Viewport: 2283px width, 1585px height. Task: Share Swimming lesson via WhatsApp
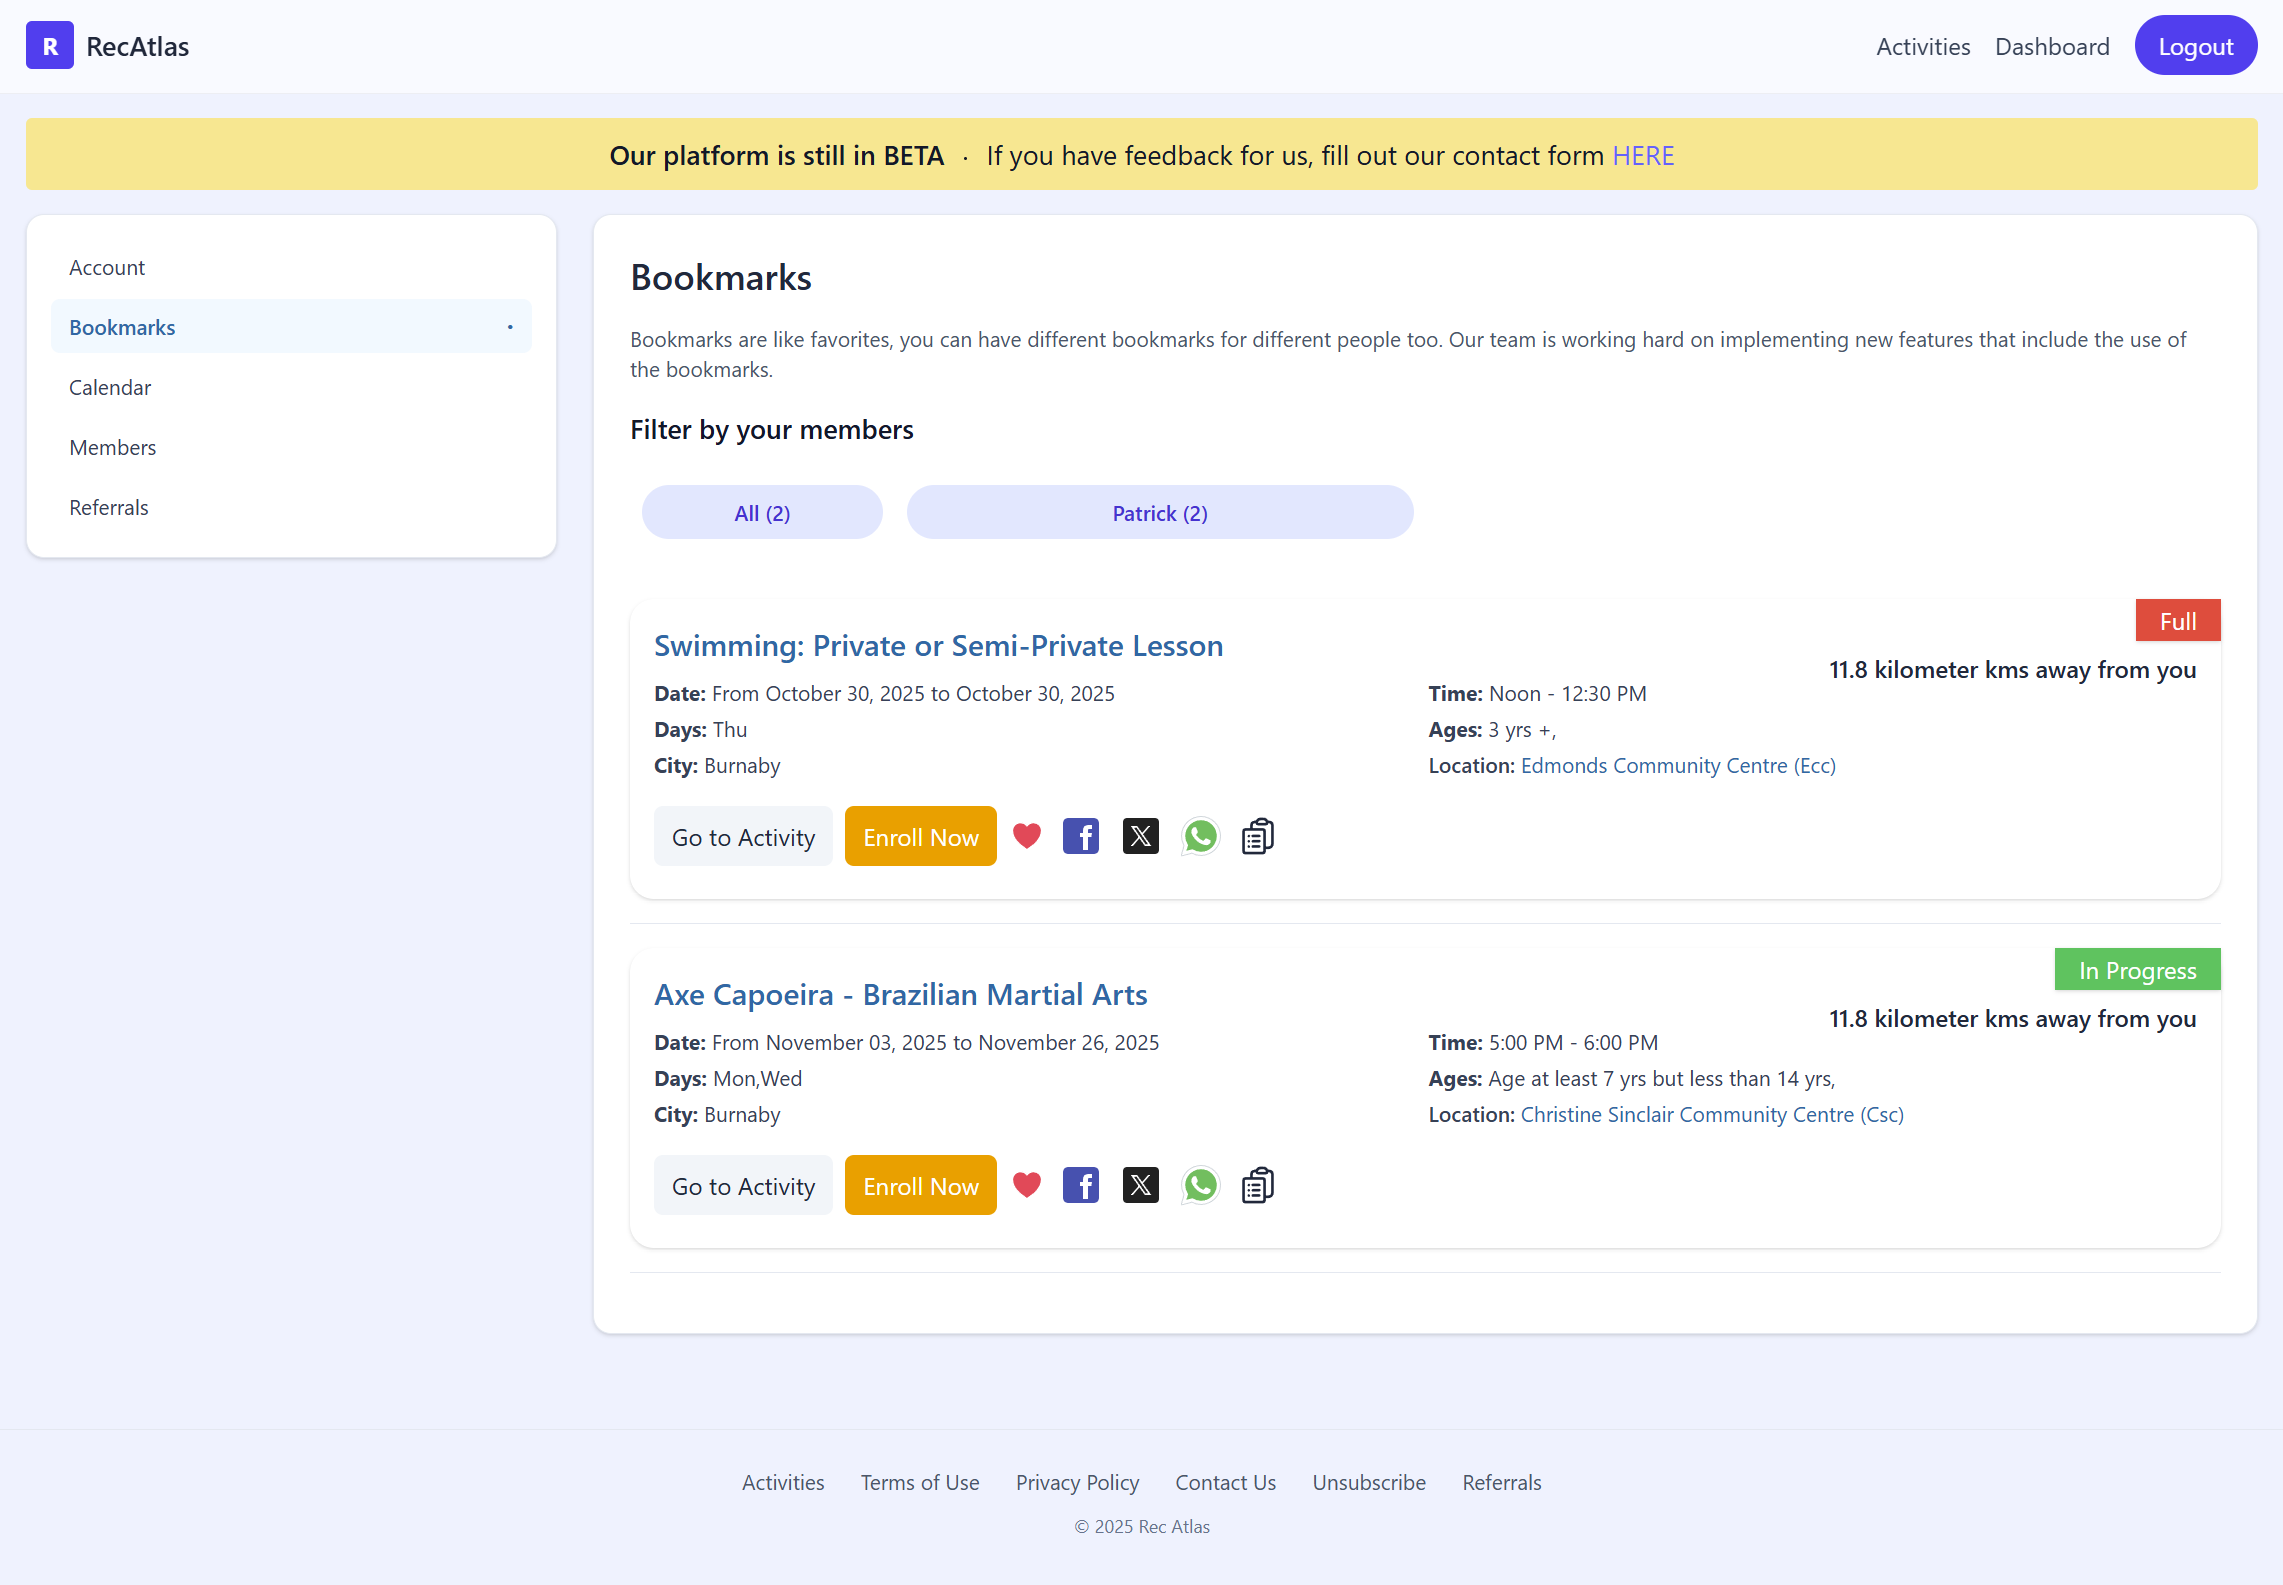click(x=1200, y=836)
